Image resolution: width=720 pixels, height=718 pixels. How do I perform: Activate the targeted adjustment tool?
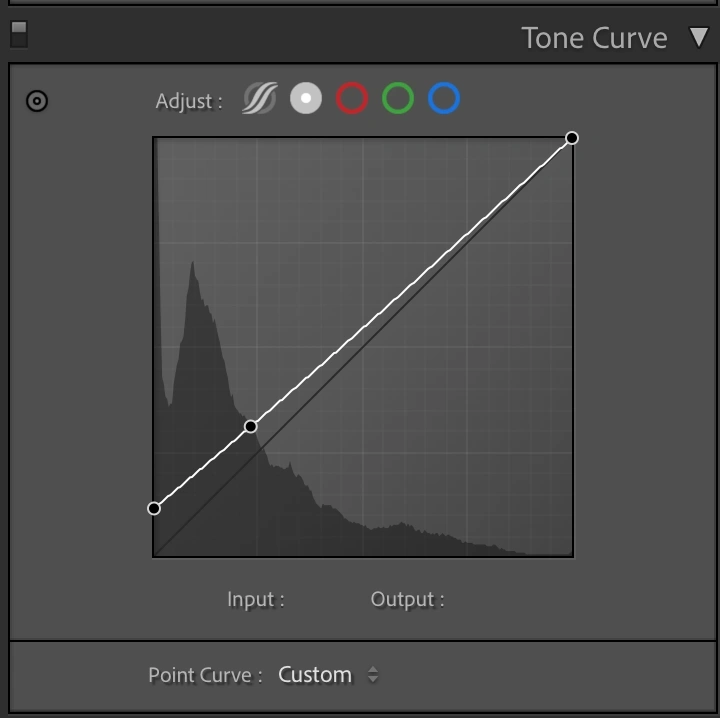(37, 101)
